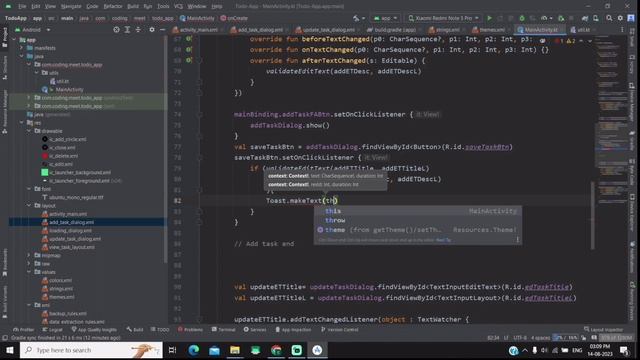Open File Explorer from taskbar
Screen dimensions: 640x360
coord(235,350)
